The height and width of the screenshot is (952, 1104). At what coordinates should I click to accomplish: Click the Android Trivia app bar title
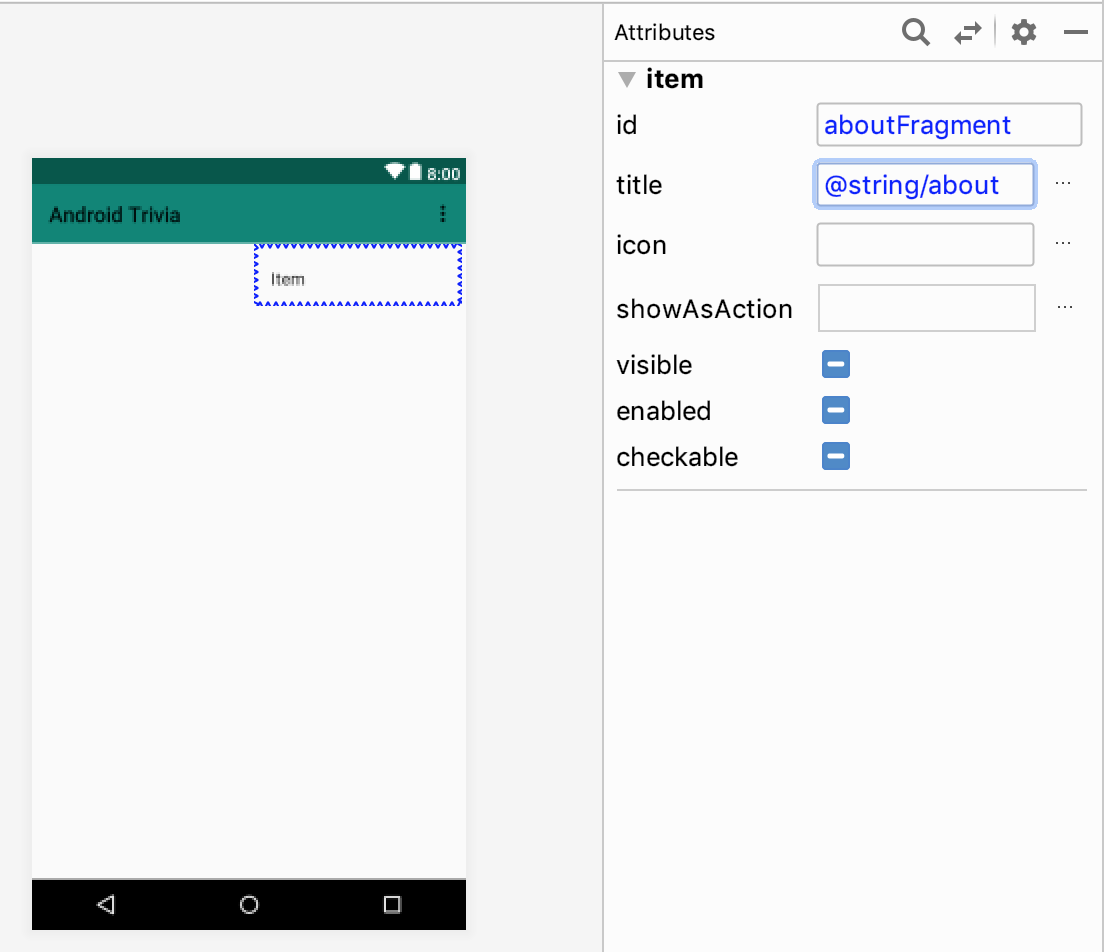(x=115, y=214)
